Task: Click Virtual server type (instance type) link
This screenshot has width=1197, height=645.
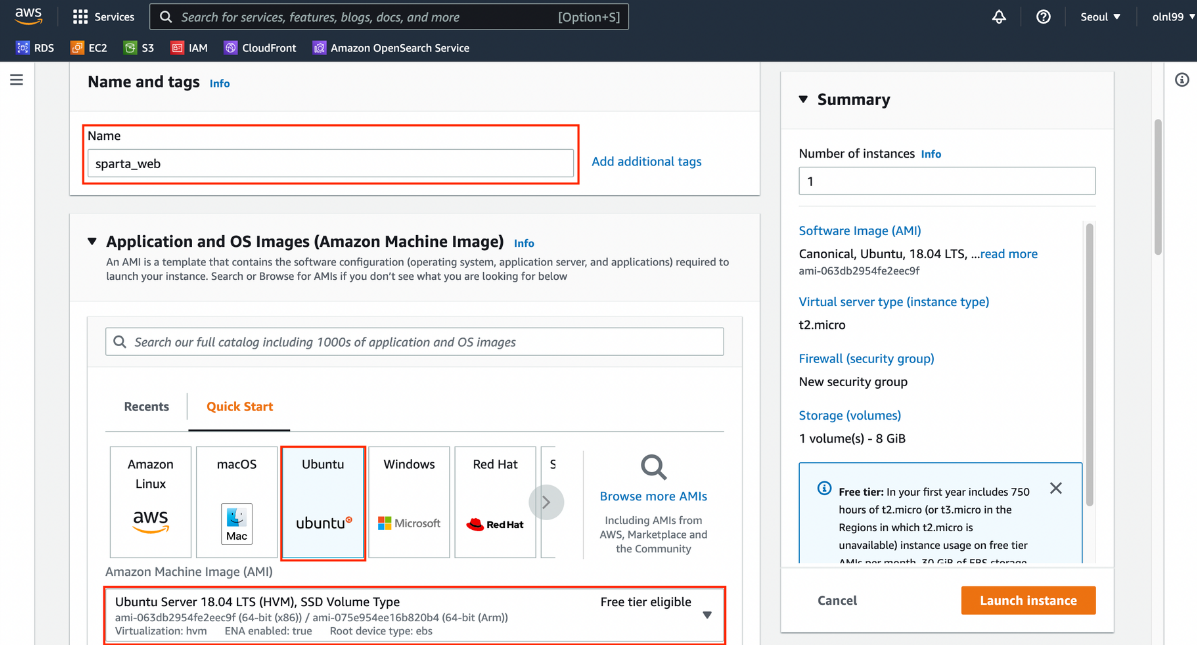Action: pyautogui.click(x=894, y=302)
